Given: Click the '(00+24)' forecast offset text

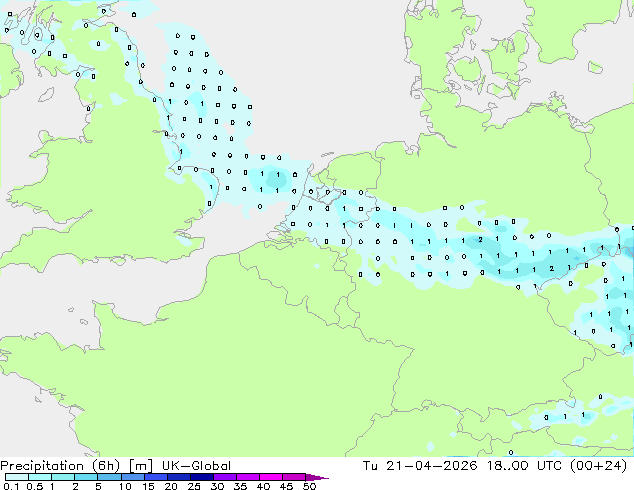Looking at the screenshot, I should click(x=599, y=466).
